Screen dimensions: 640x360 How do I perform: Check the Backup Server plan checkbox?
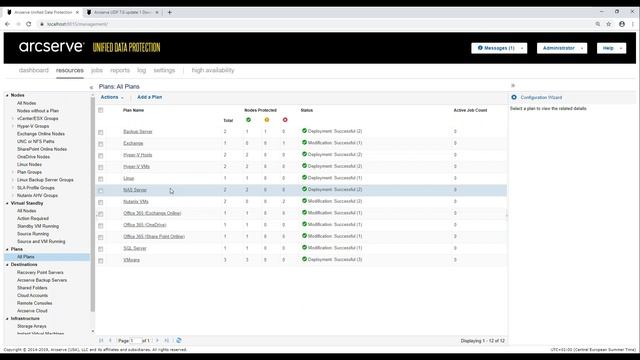[x=101, y=132]
